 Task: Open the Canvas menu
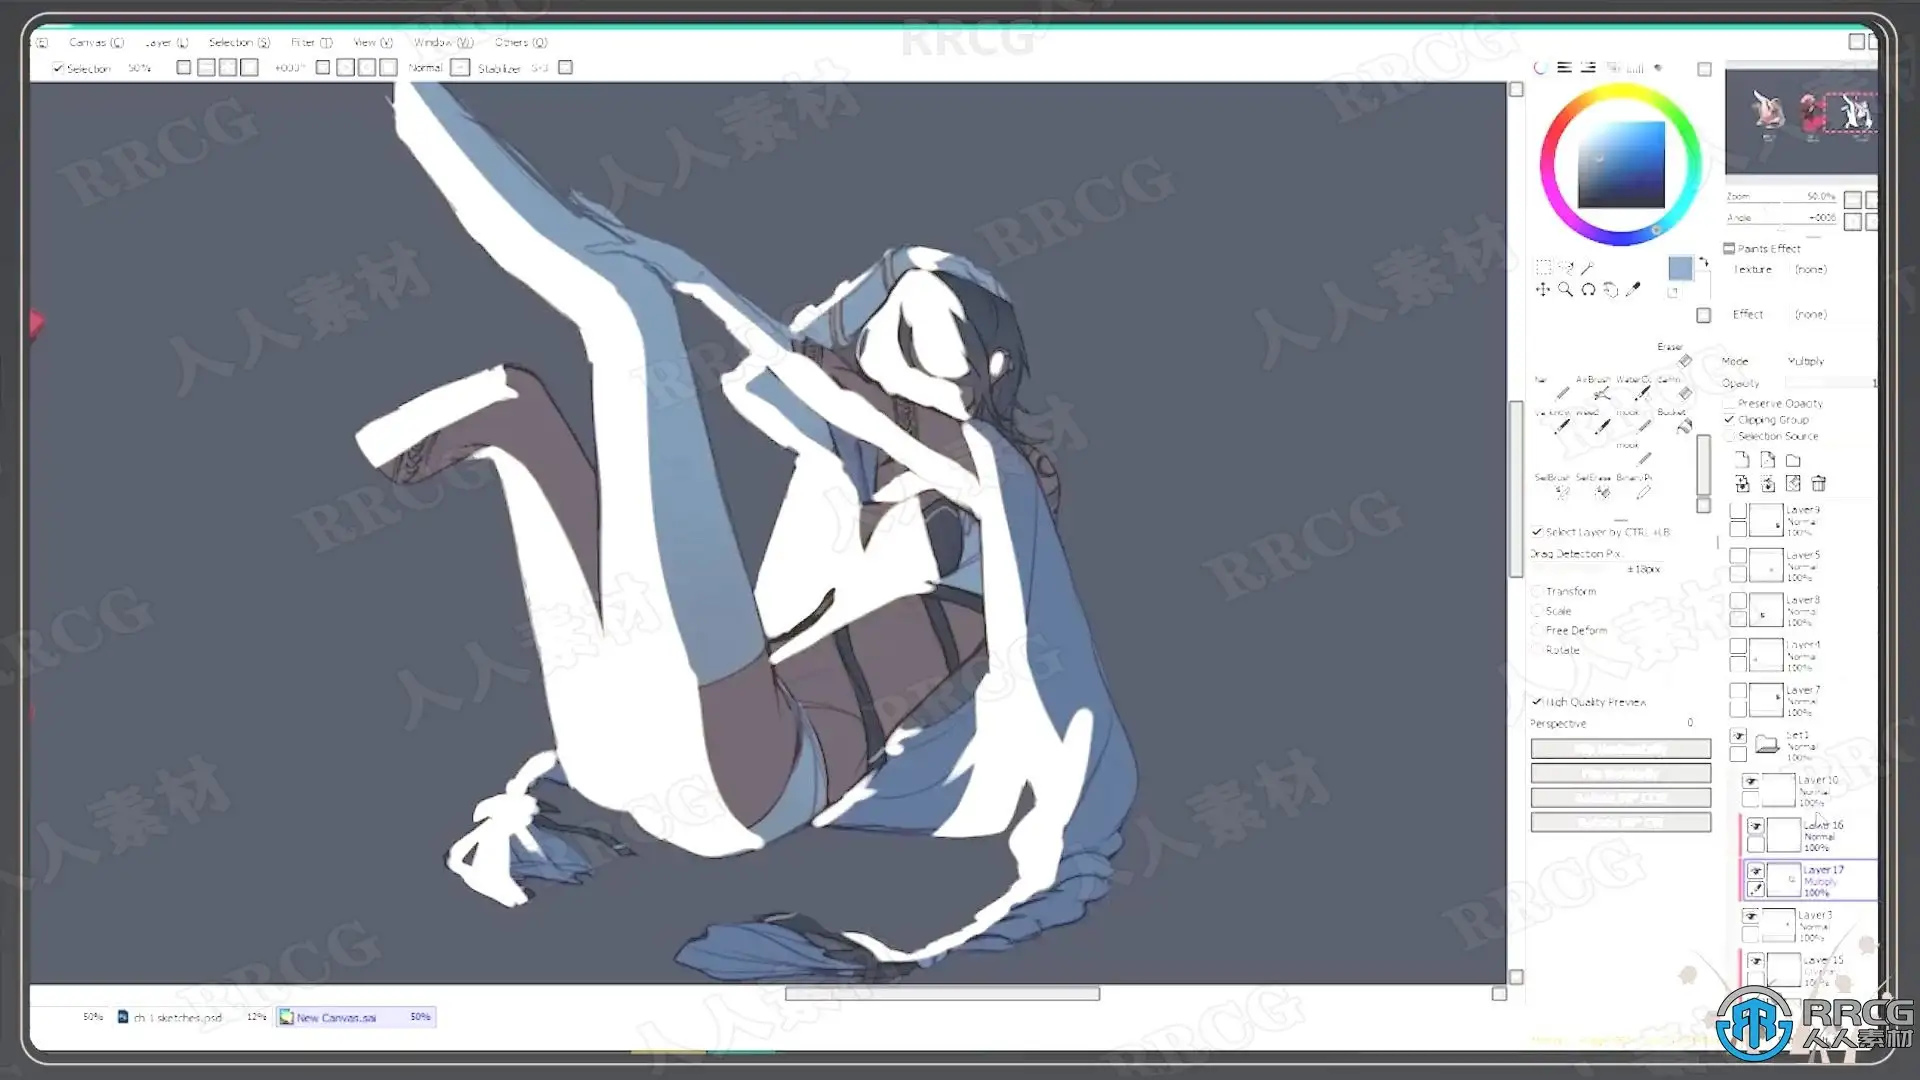(96, 43)
